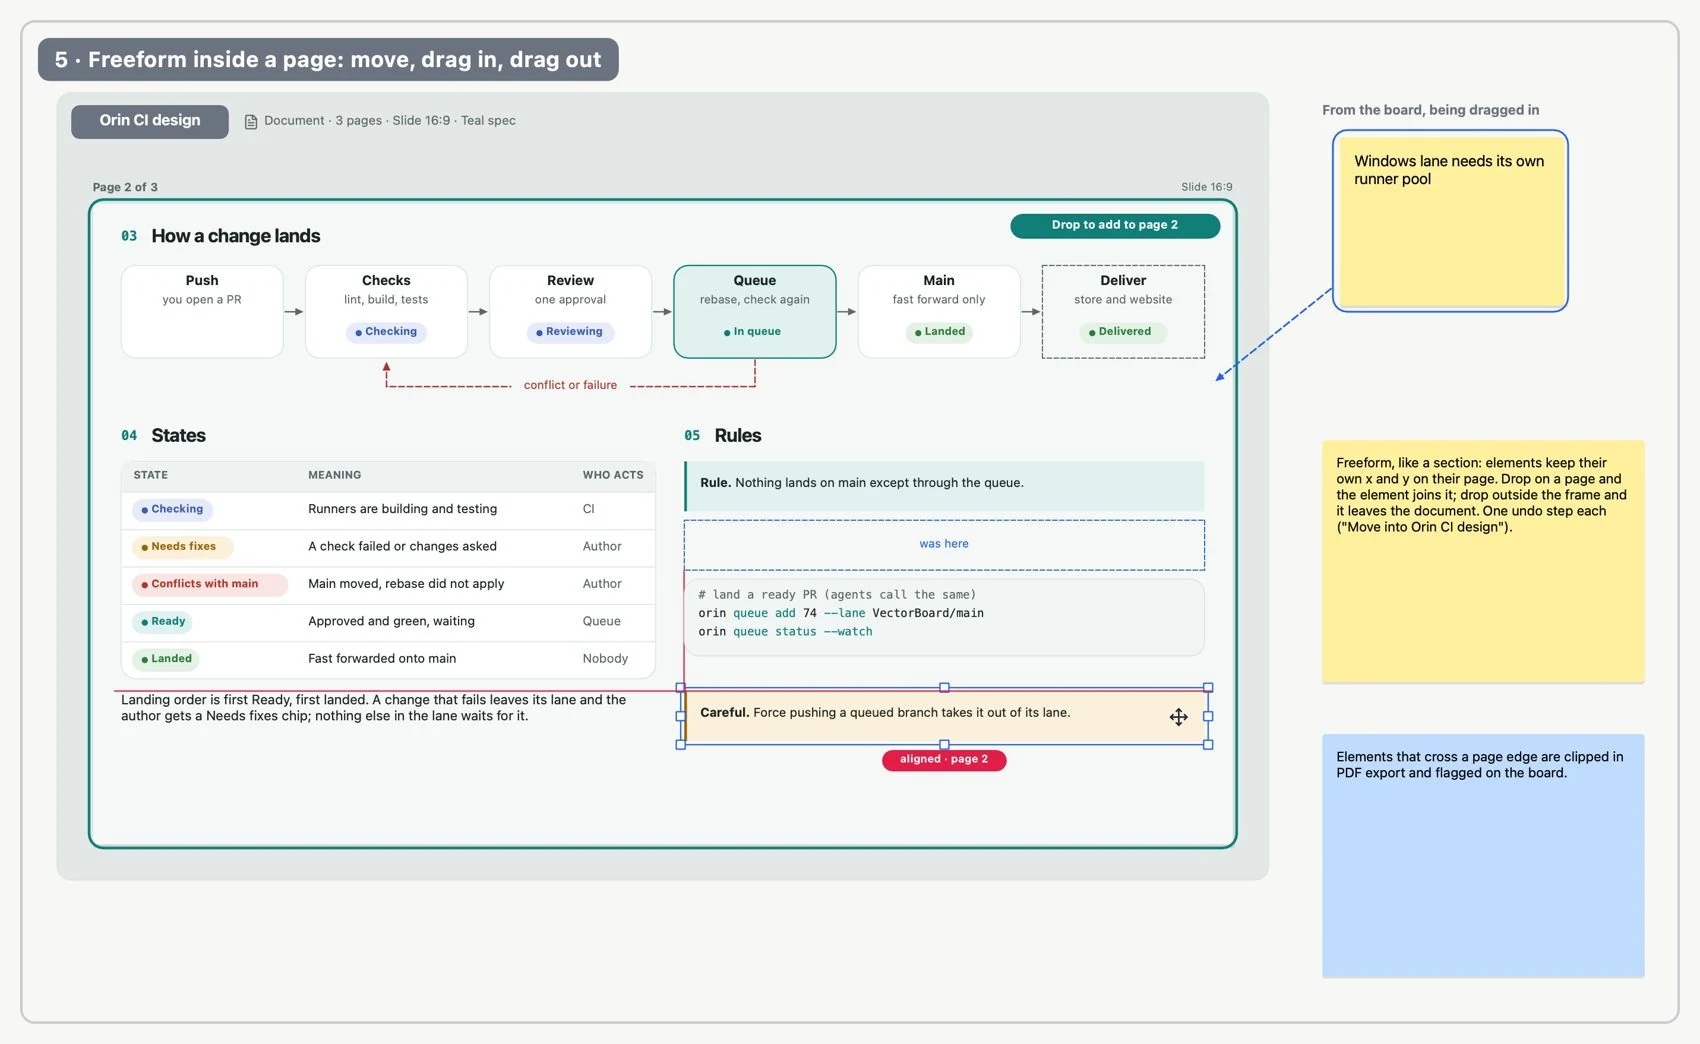
Task: Click the "Checking" chip in the Checks card
Action: [386, 332]
